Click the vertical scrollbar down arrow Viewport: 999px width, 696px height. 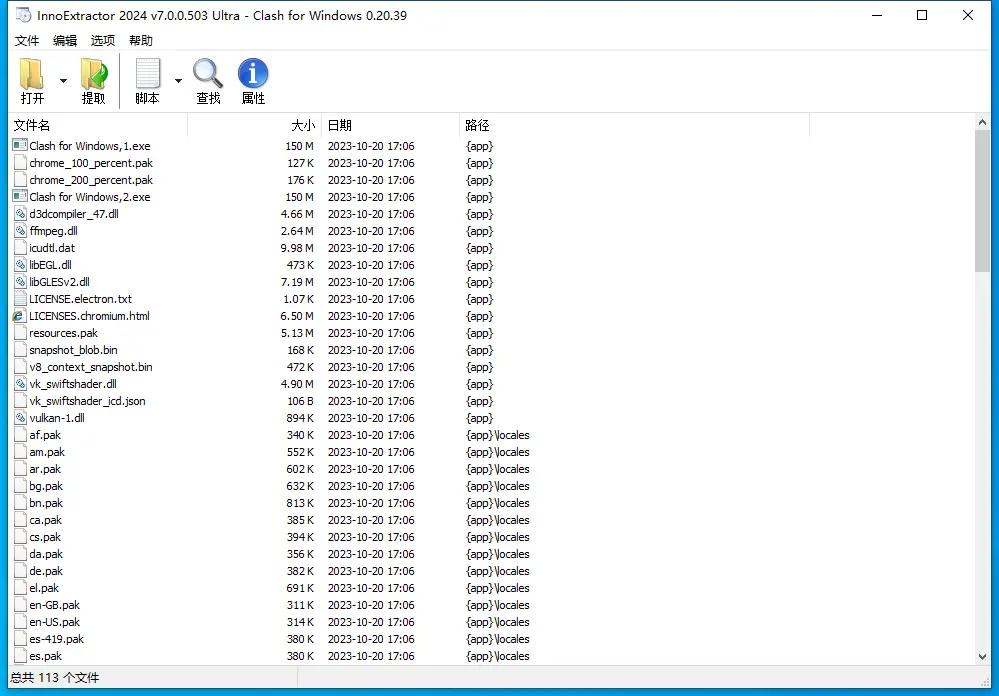pos(982,656)
